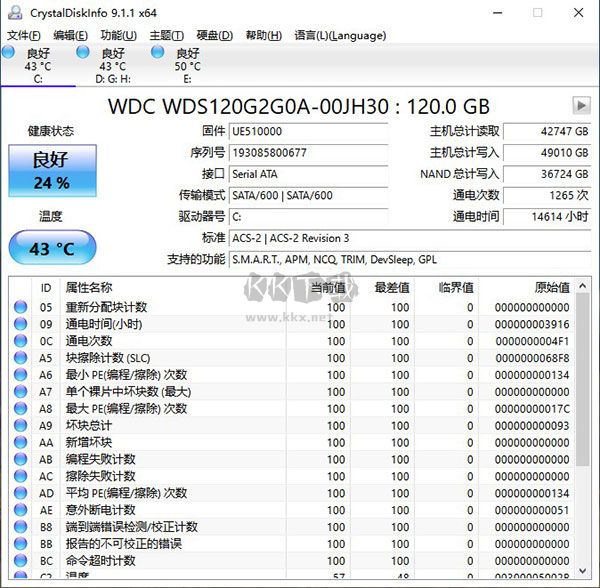This screenshot has height=588, width=600.
Task: Click the 通电次数 value 1265 次
Action: click(x=547, y=195)
